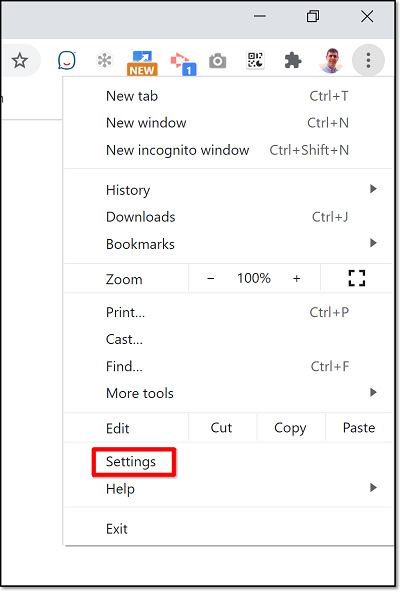Open the QR code extension
The image size is (400, 591).
coord(255,60)
